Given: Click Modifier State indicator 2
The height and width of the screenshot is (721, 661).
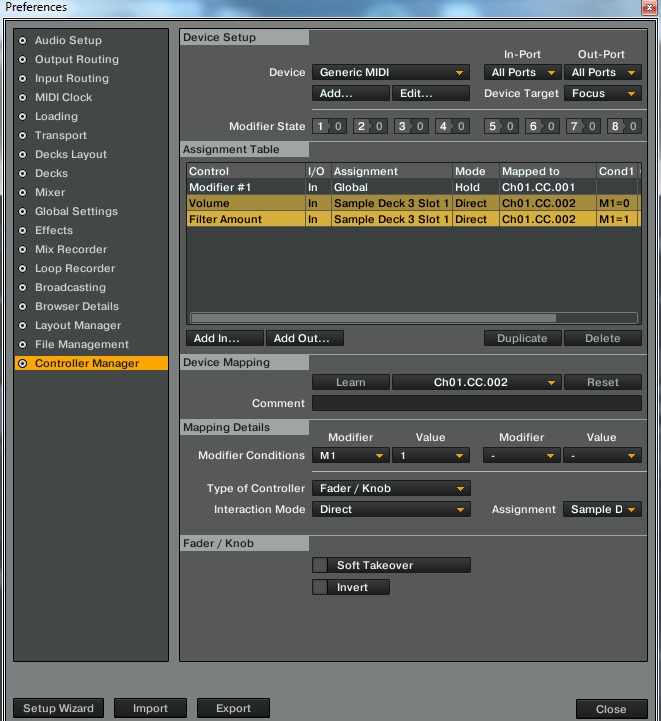Looking at the screenshot, I should coord(370,126).
